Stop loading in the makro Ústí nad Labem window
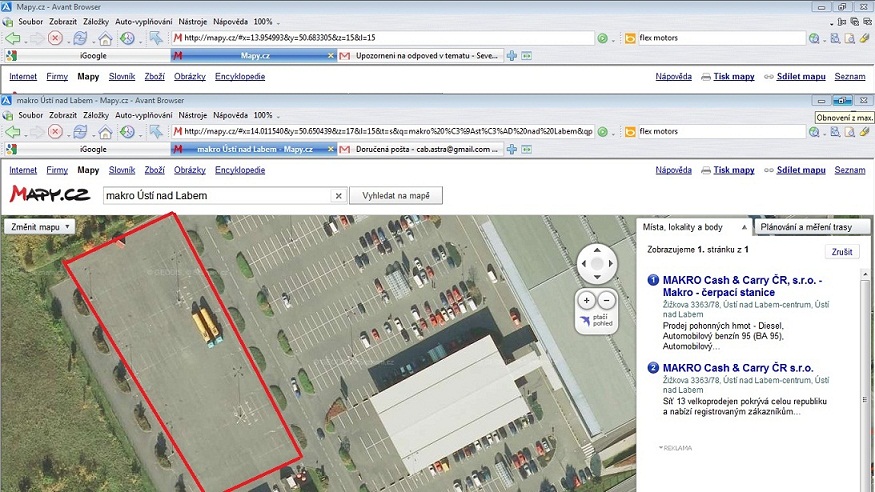This screenshot has height=492, width=875. click(x=55, y=132)
